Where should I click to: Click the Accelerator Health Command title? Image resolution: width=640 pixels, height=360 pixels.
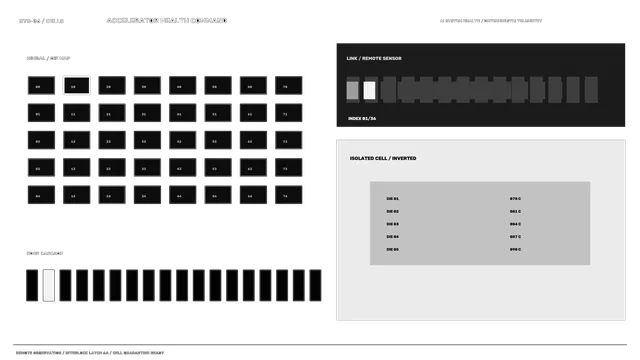167,20
